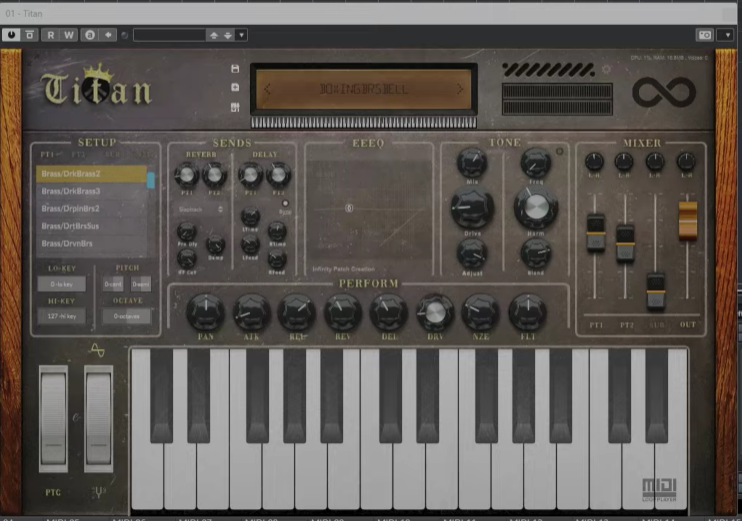Image resolution: width=742 pixels, height=521 pixels.
Task: Open the dropdown next to the camera icon
Action: [x=727, y=35]
